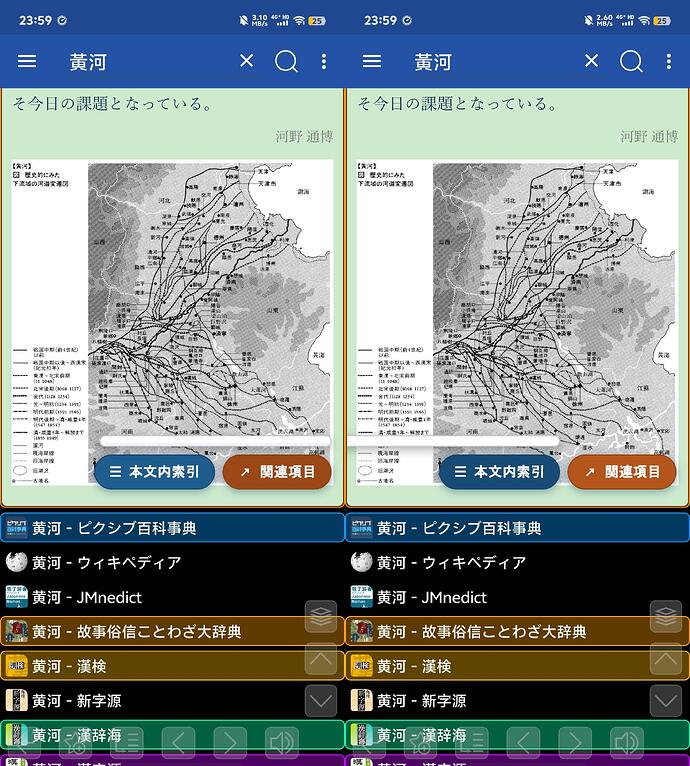
Task: Open 黄河 - ウィキペディア entry on left screen
Action: click(172, 563)
